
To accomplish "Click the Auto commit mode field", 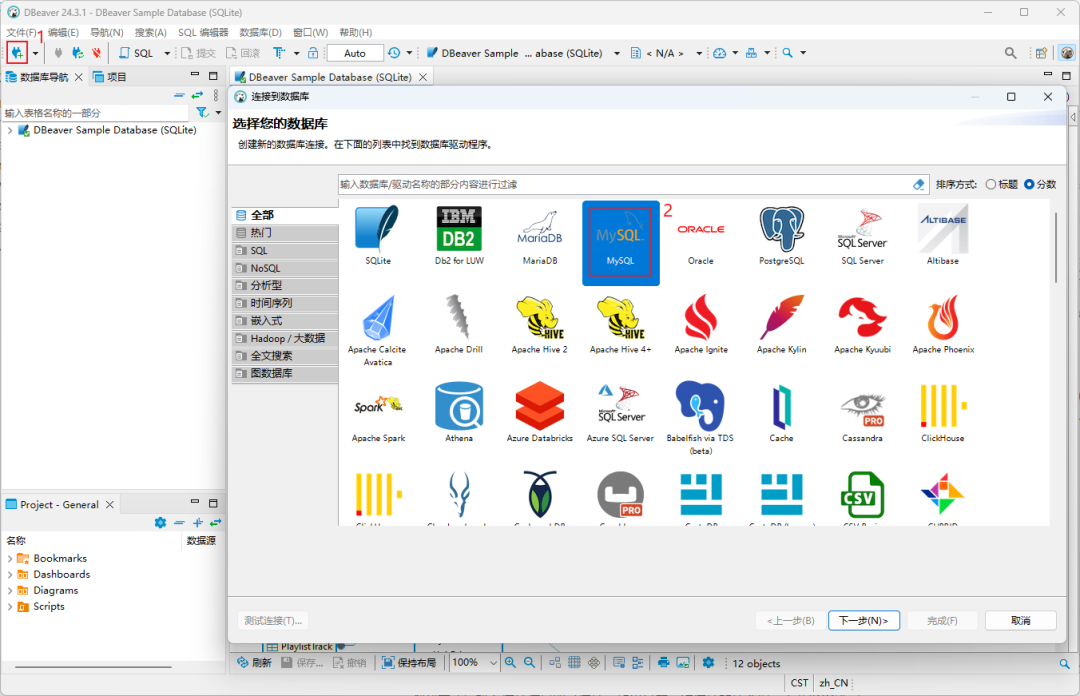I will [355, 53].
